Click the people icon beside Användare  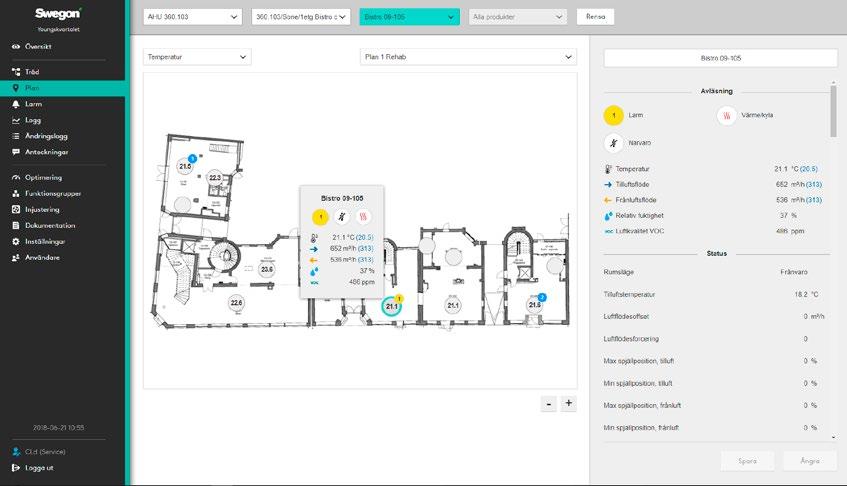pos(16,258)
